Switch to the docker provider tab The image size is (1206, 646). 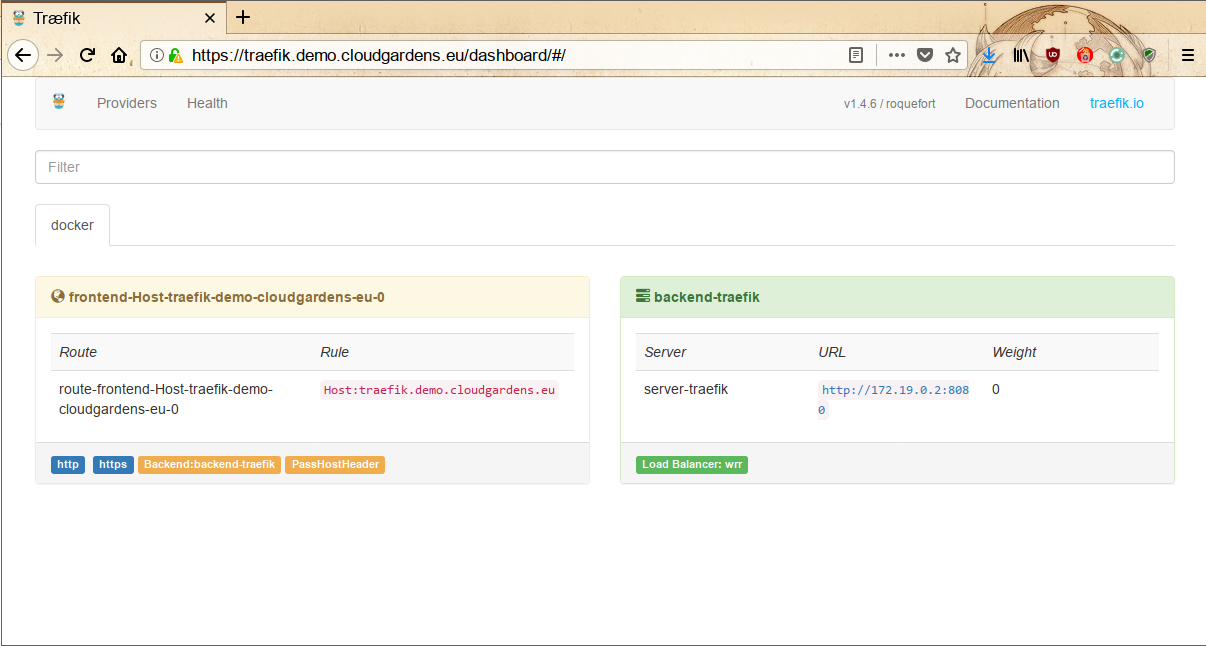[x=72, y=225]
